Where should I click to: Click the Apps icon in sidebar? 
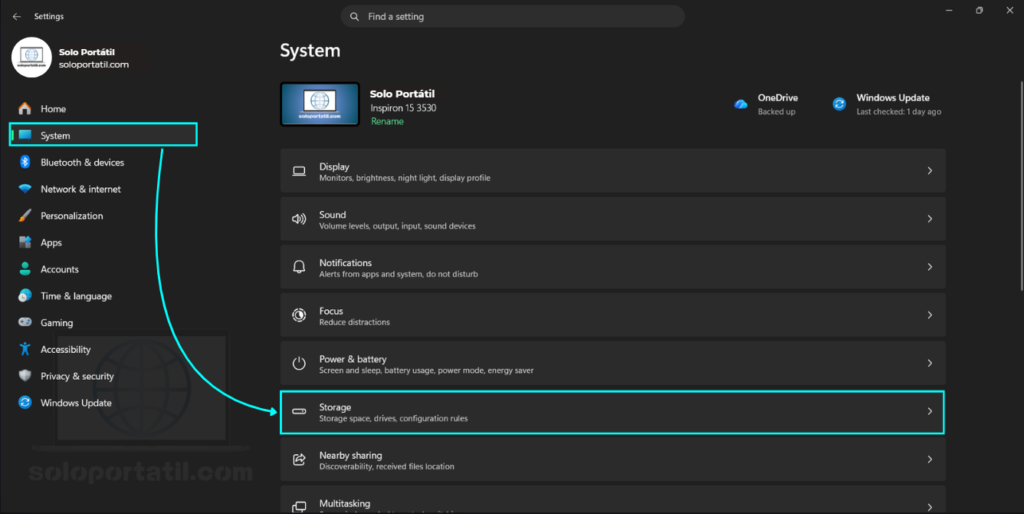pyautogui.click(x=25, y=242)
